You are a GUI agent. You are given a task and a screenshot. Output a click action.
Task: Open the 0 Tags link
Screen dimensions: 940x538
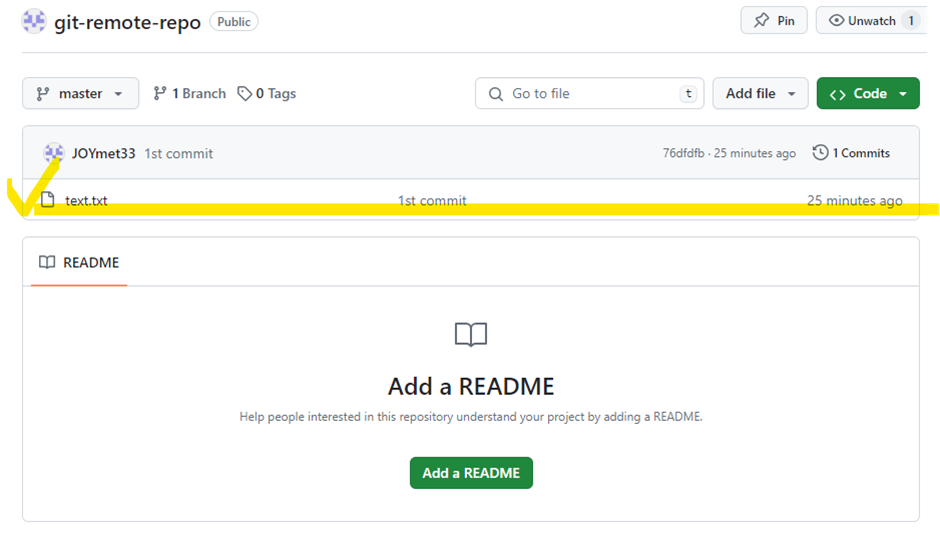[267, 94]
